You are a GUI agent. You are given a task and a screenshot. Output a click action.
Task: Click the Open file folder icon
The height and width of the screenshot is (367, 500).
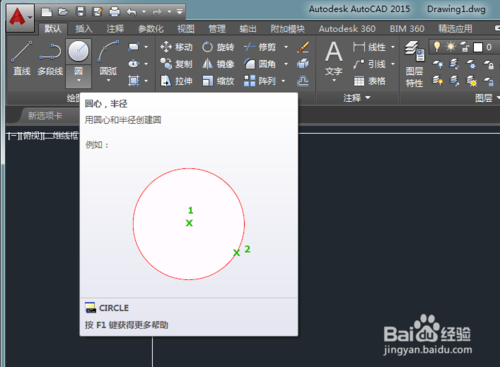[x=63, y=12]
